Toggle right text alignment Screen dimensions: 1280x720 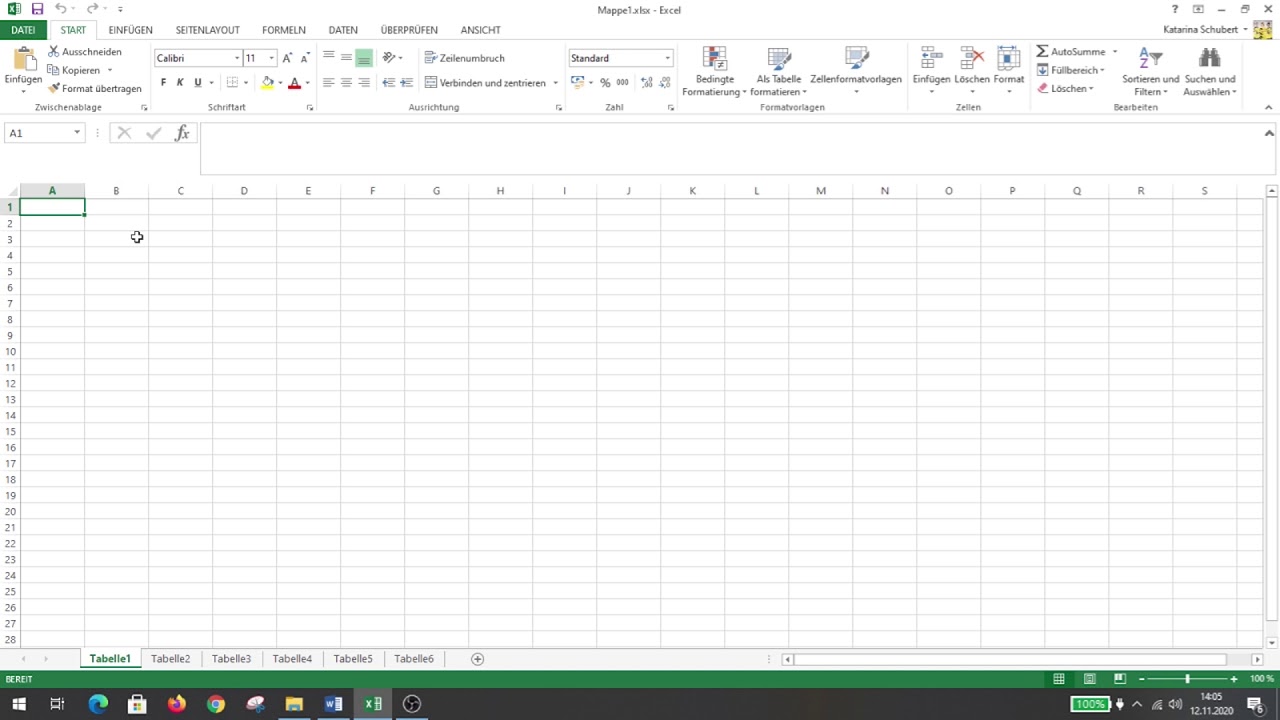tap(364, 83)
